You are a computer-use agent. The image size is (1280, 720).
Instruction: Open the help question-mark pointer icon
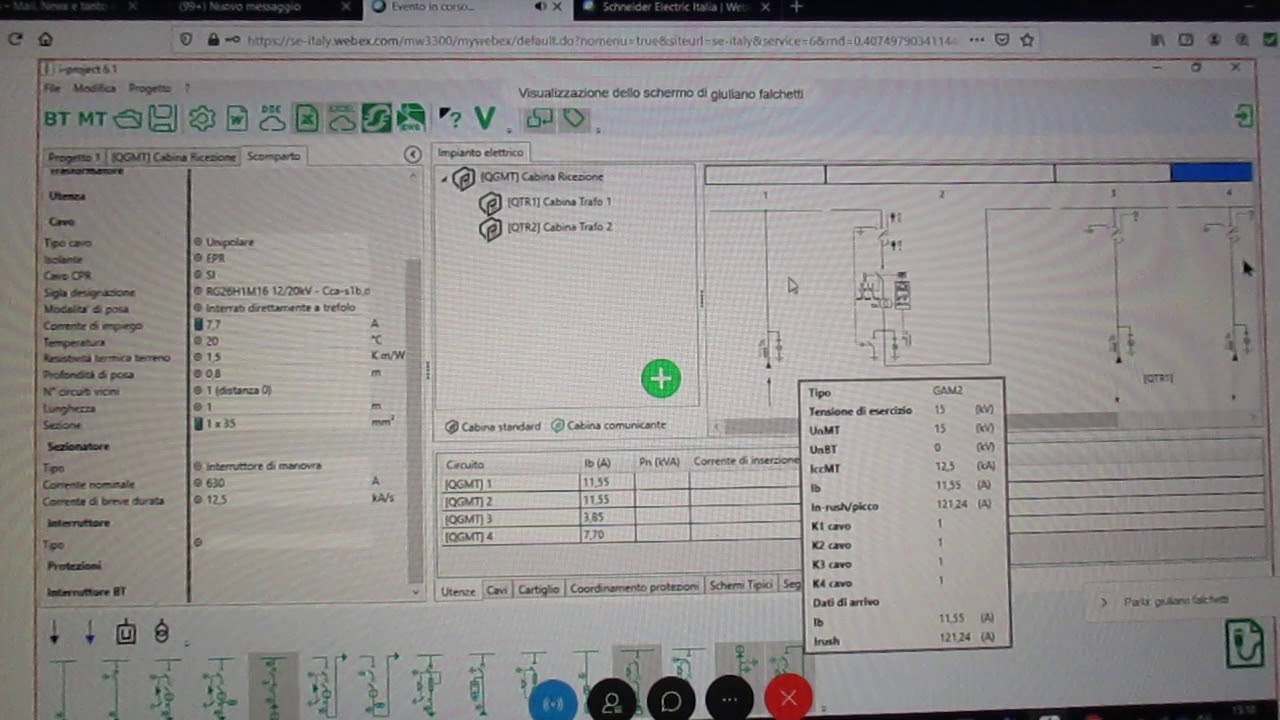pyautogui.click(x=451, y=119)
